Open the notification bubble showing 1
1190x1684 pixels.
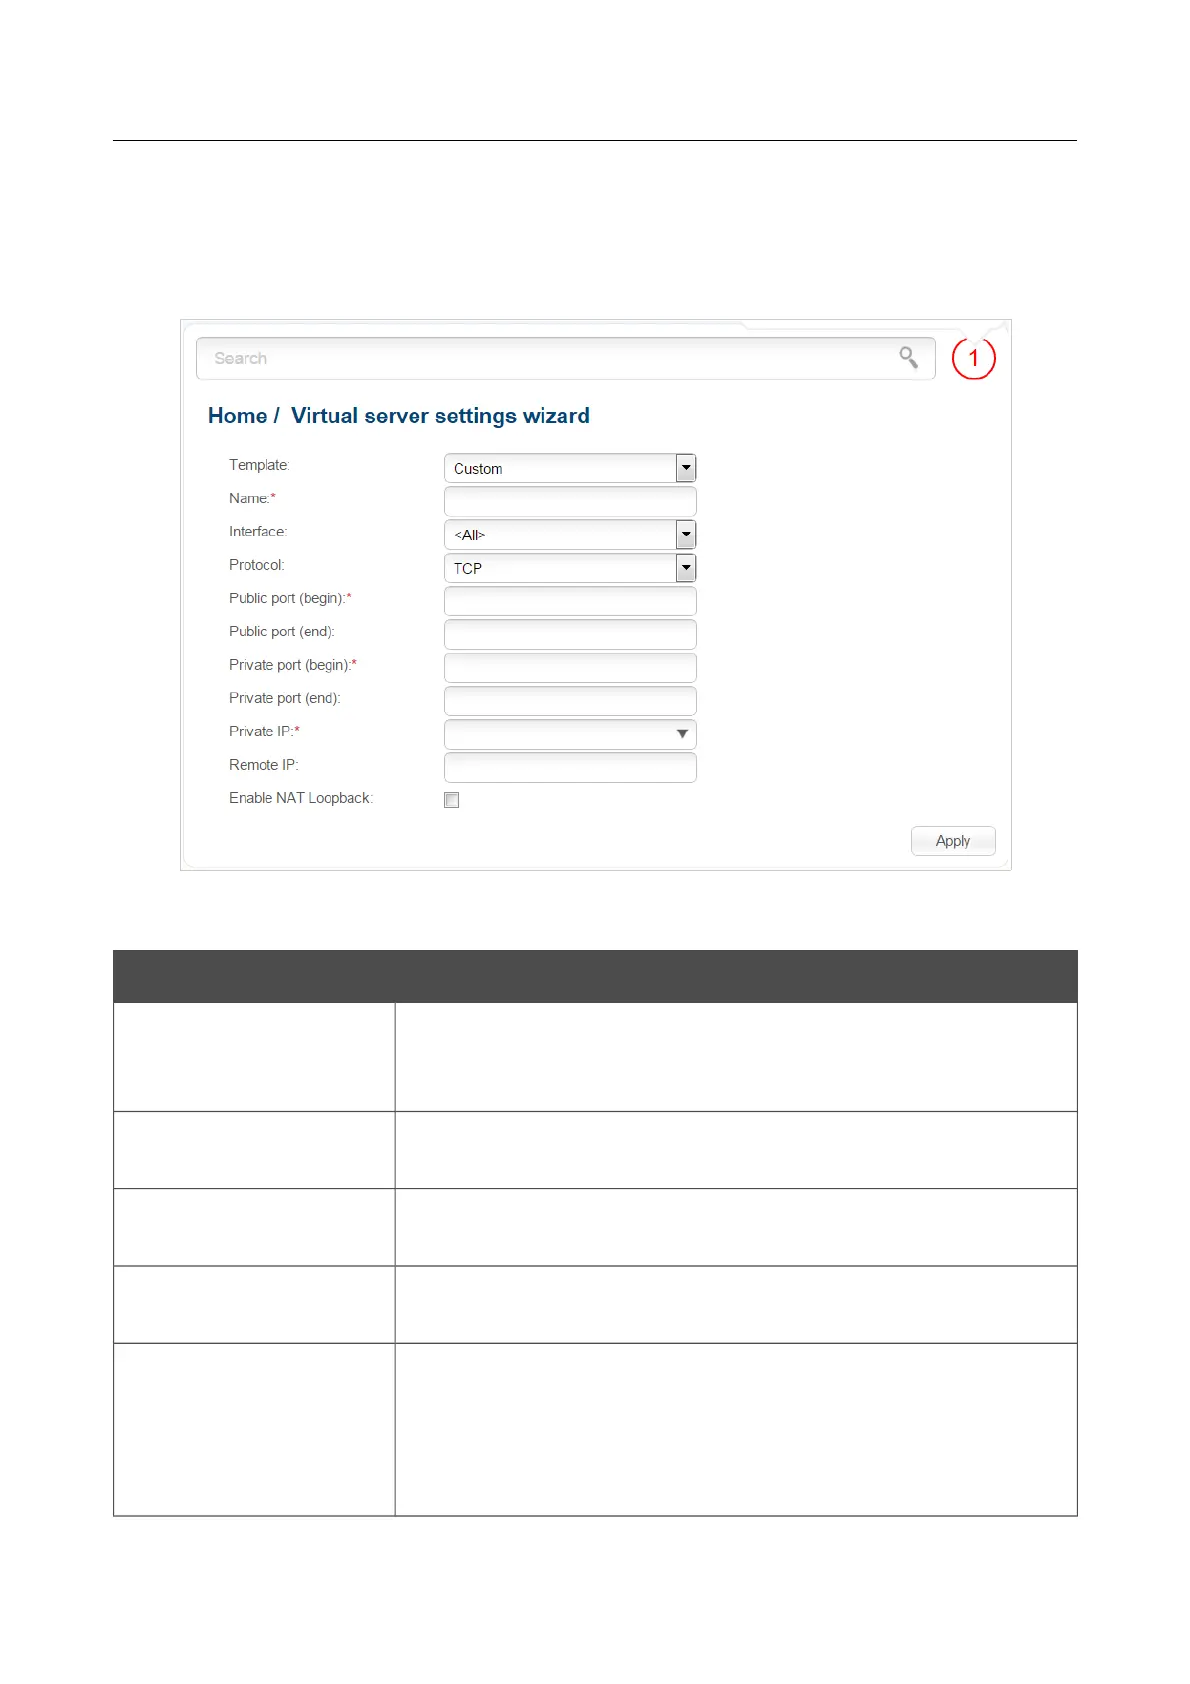(973, 358)
